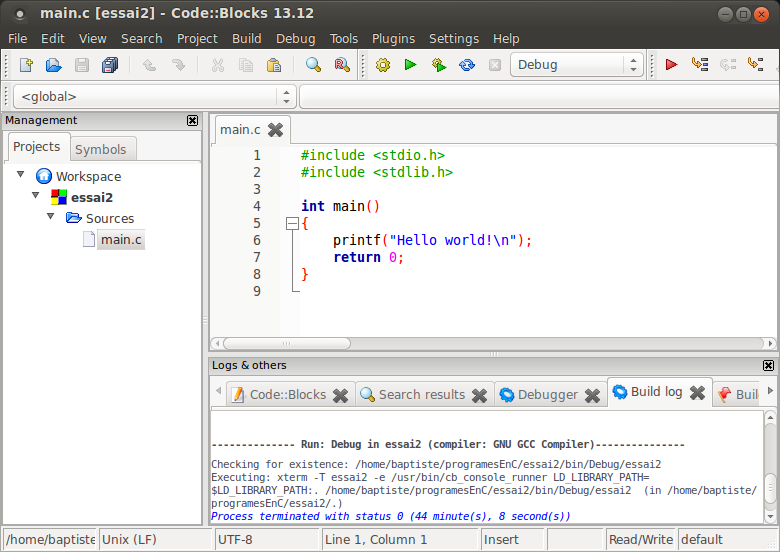Collapse the main function fold marker
The image size is (780, 552).
[x=292, y=224]
